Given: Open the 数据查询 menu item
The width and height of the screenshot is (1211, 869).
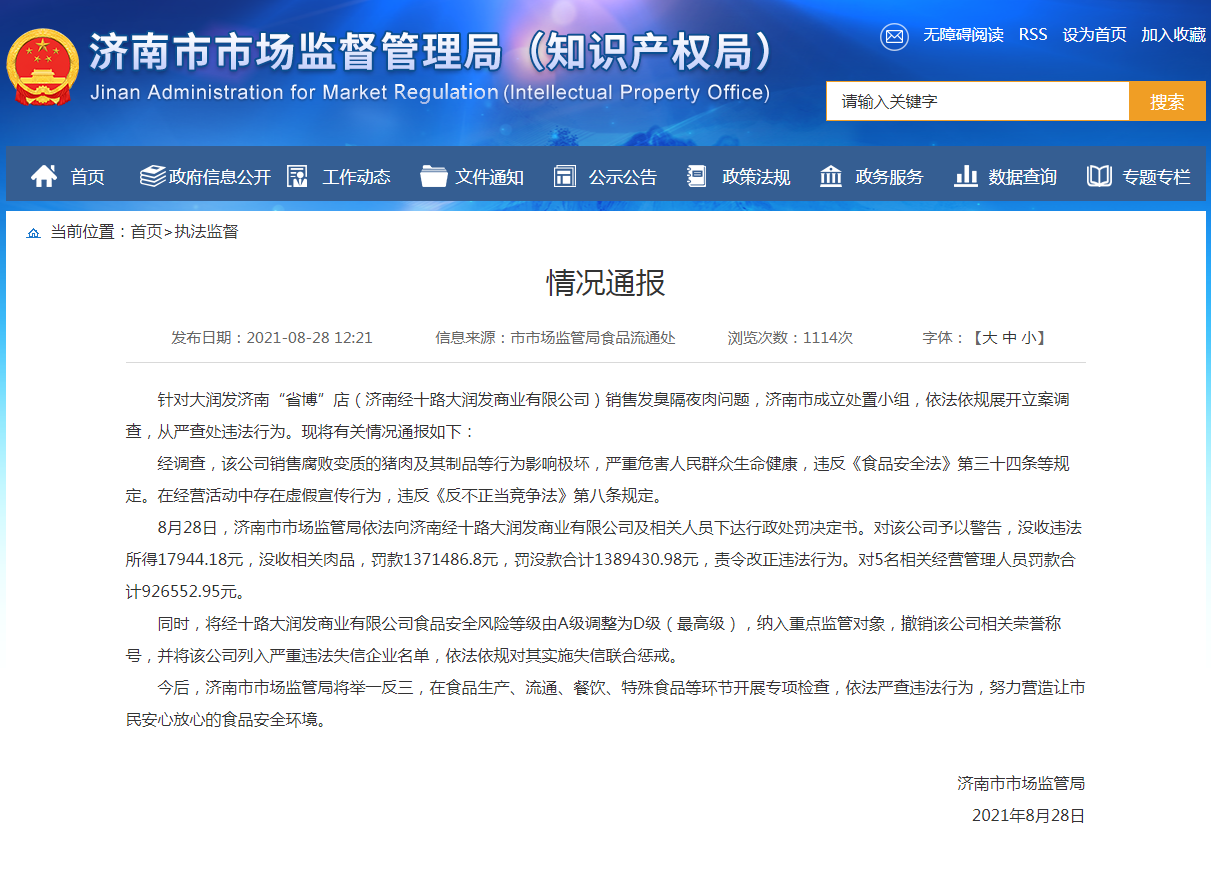Looking at the screenshot, I should [1022, 177].
